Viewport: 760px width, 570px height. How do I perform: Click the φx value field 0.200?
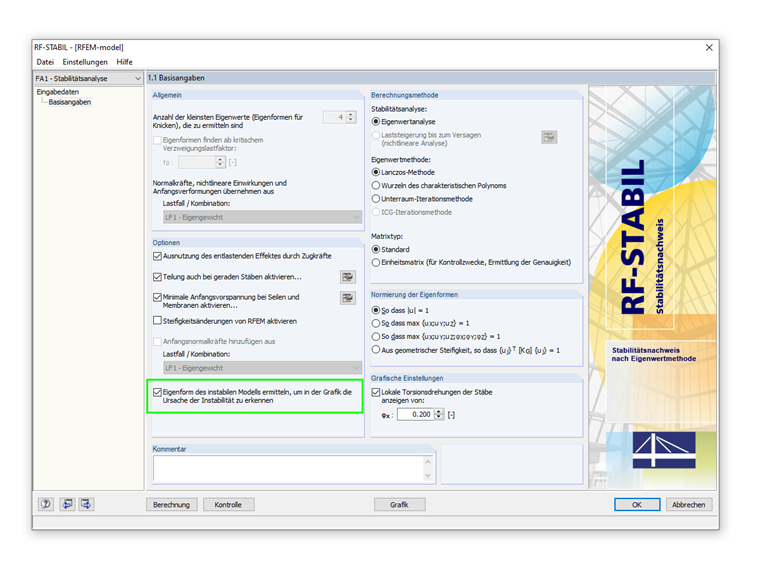pos(415,414)
